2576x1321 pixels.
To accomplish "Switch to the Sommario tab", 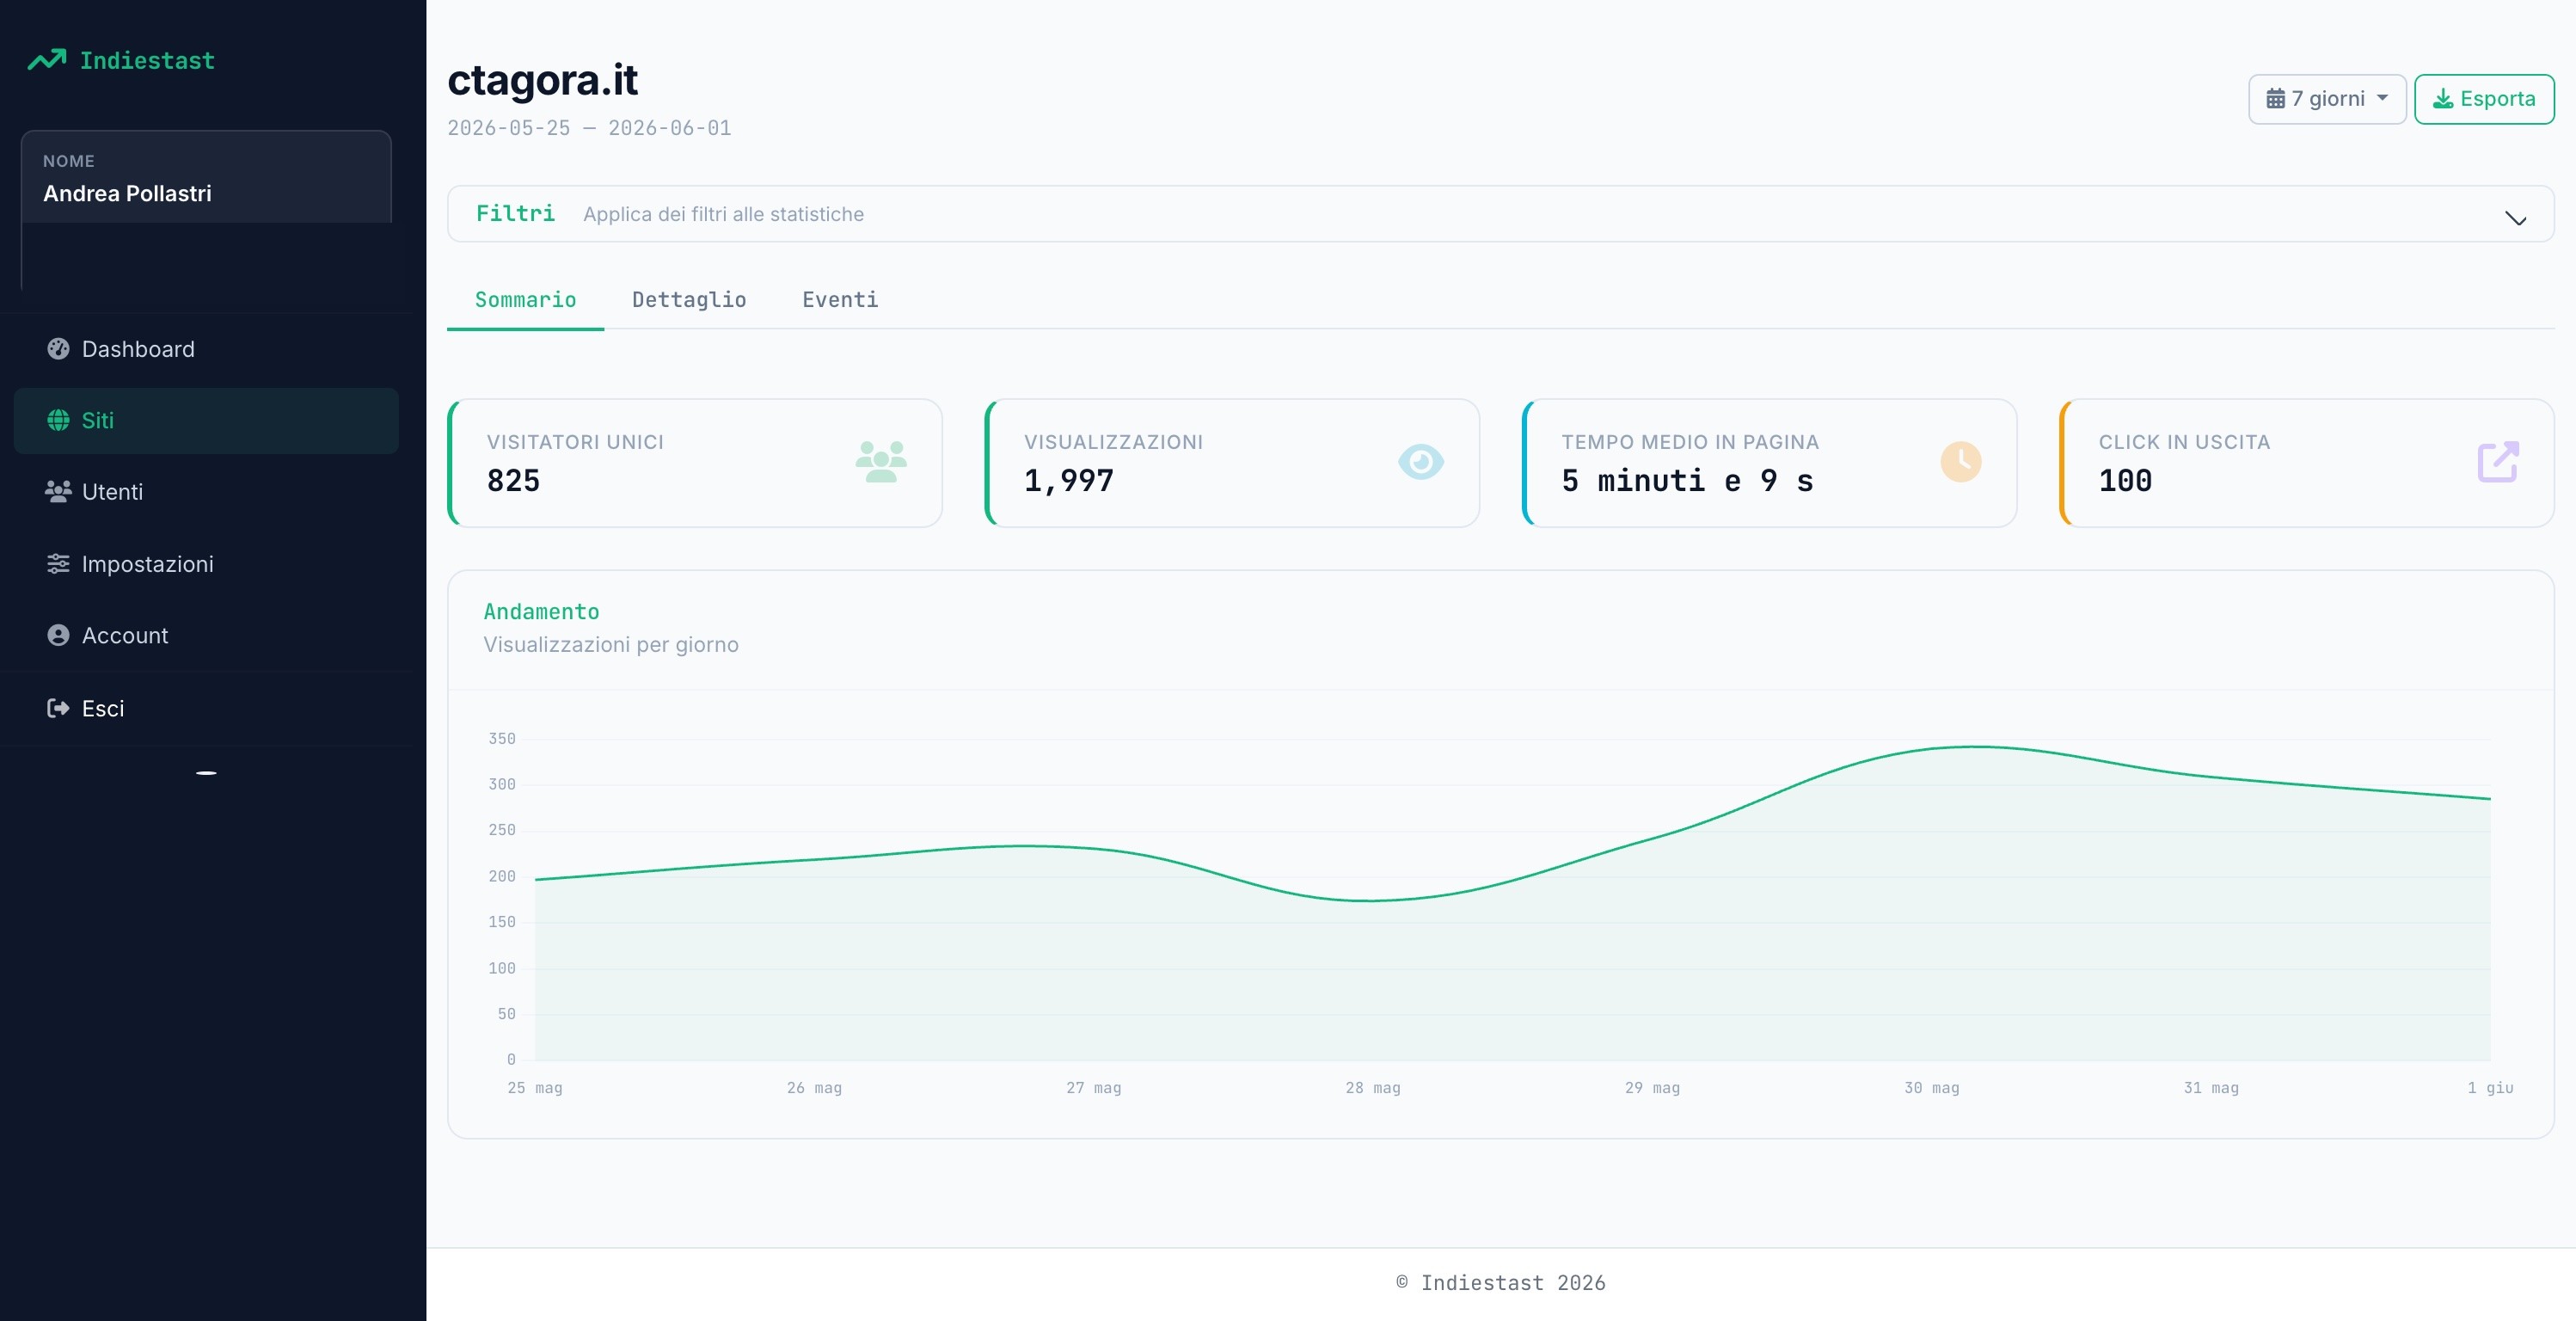I will [525, 300].
